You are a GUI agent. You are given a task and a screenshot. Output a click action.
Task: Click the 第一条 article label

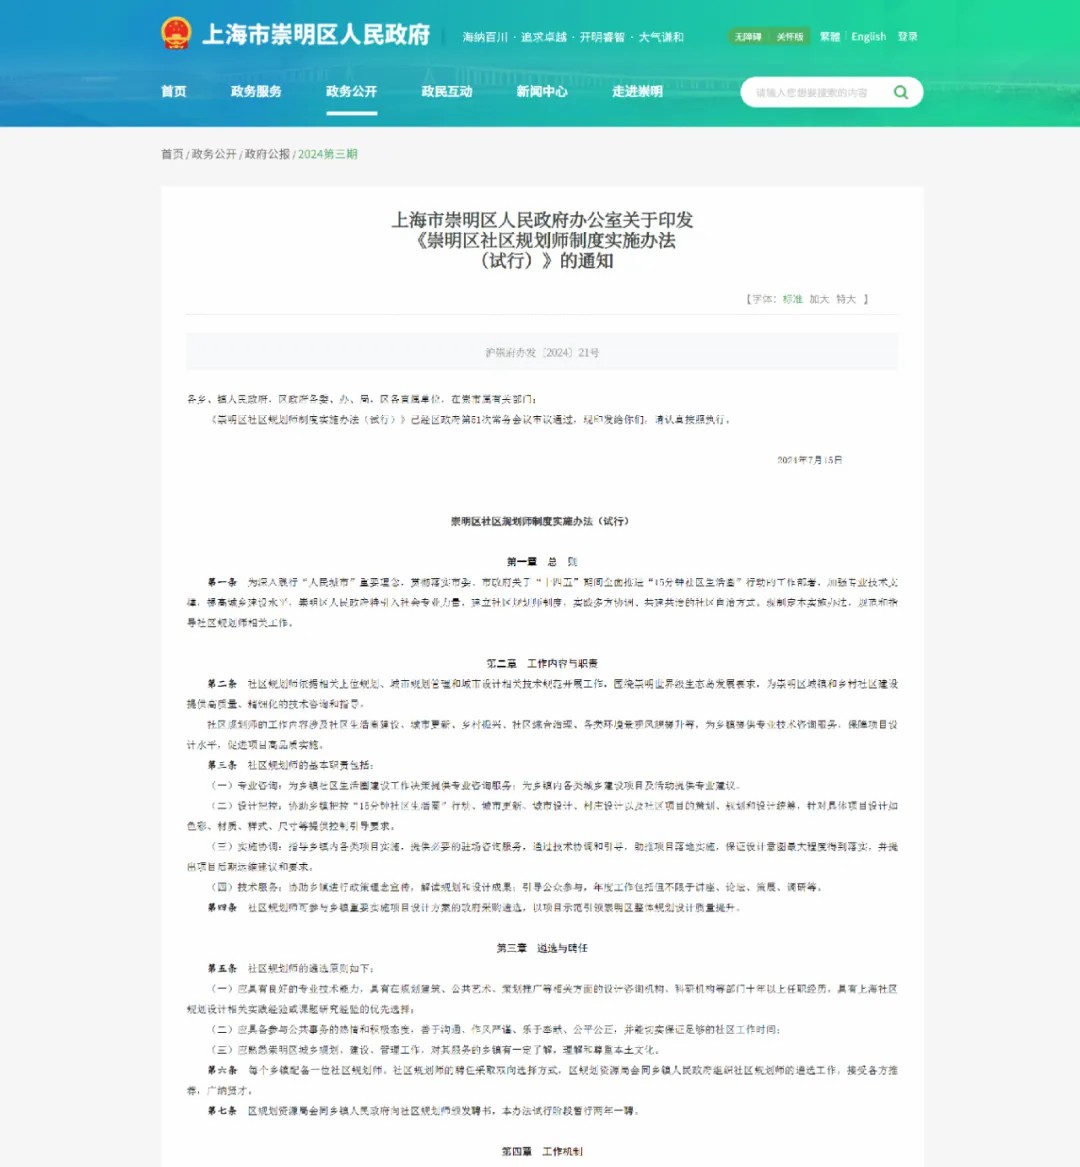pyautogui.click(x=222, y=582)
